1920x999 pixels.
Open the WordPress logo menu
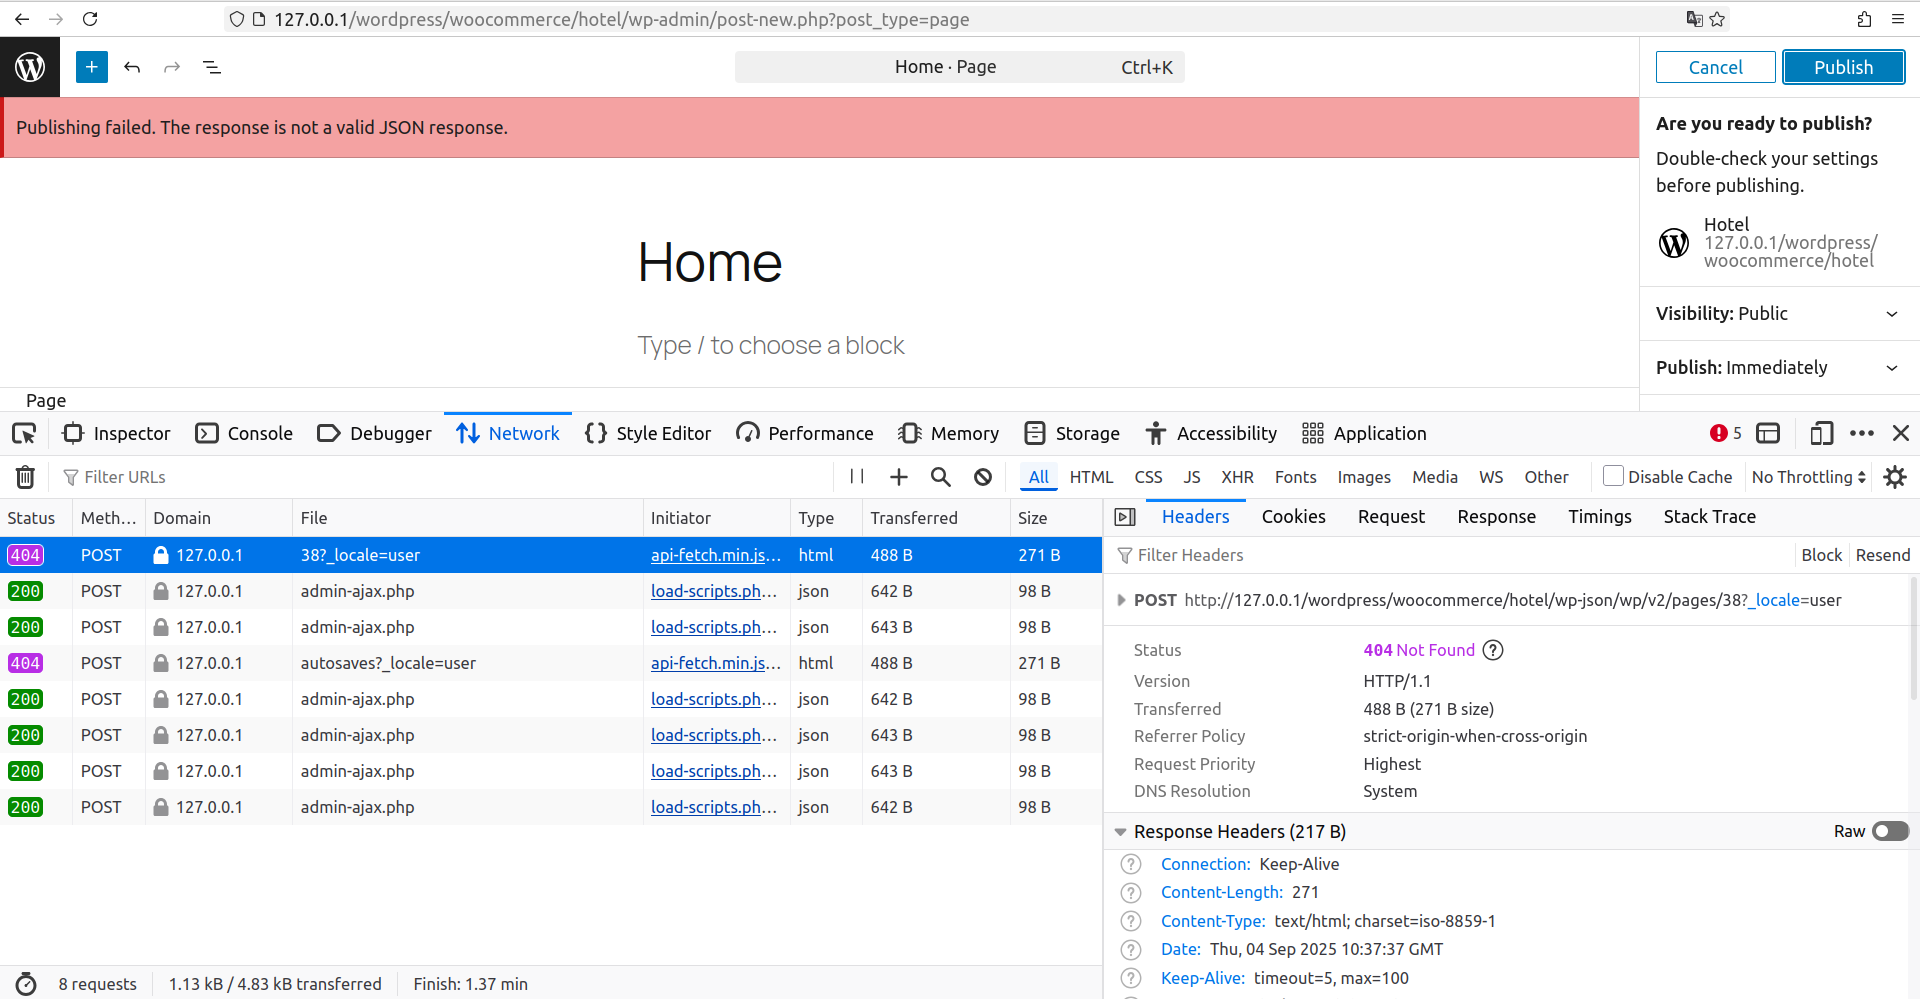click(30, 67)
